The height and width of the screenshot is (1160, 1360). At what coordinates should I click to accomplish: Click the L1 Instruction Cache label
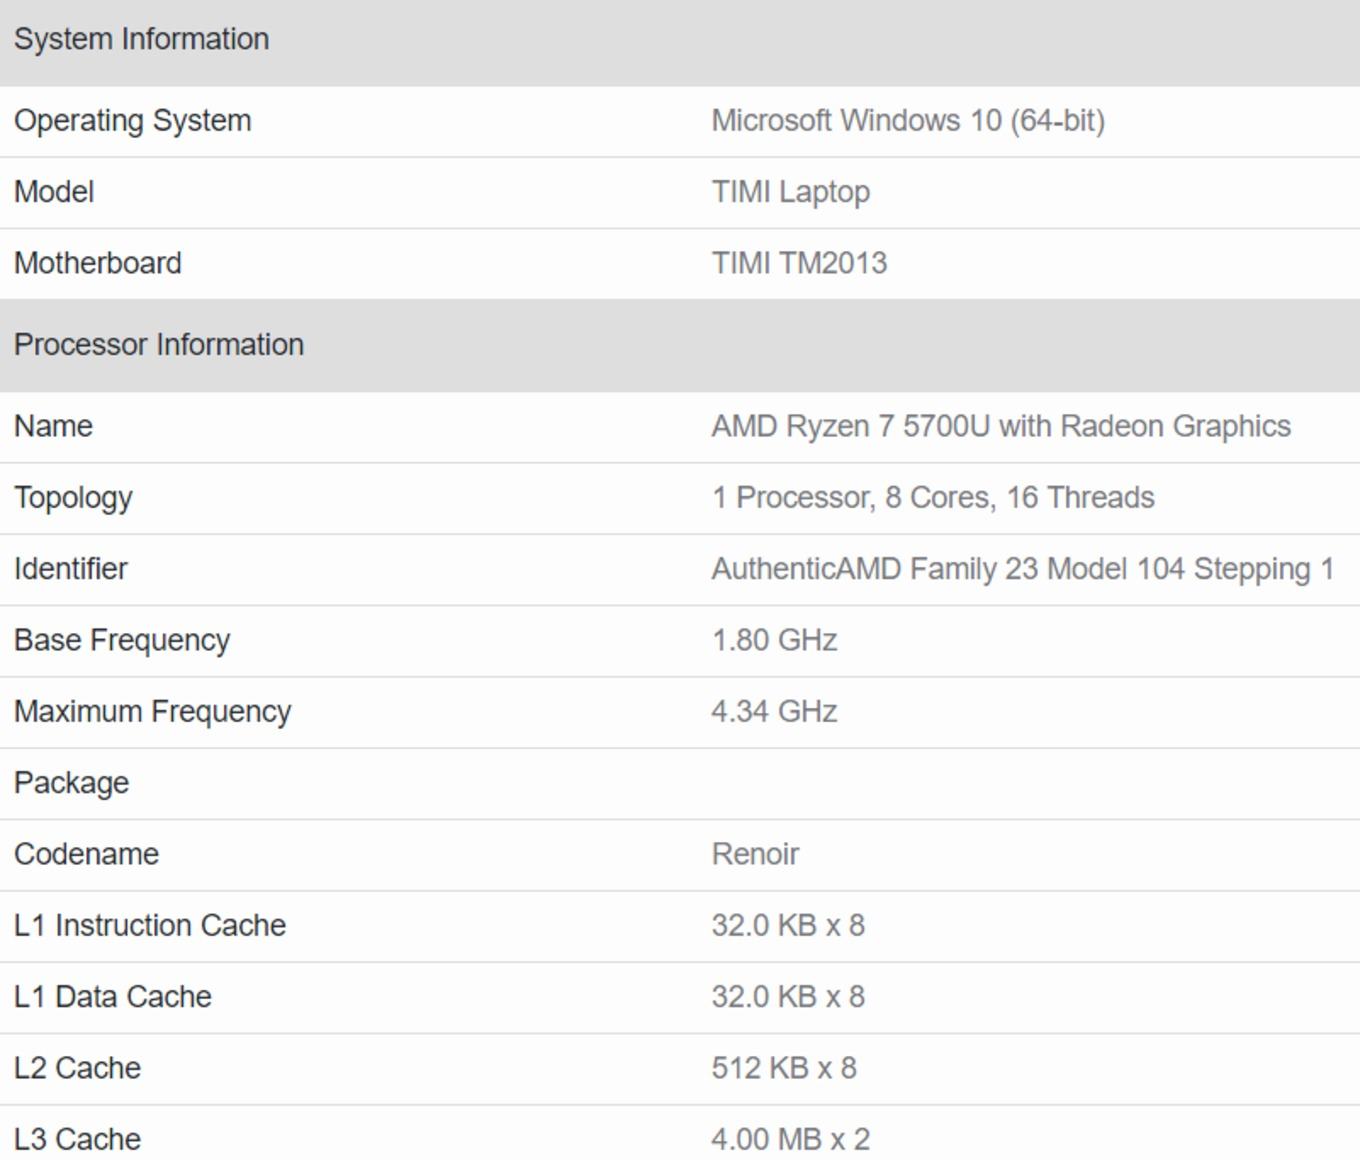point(150,925)
